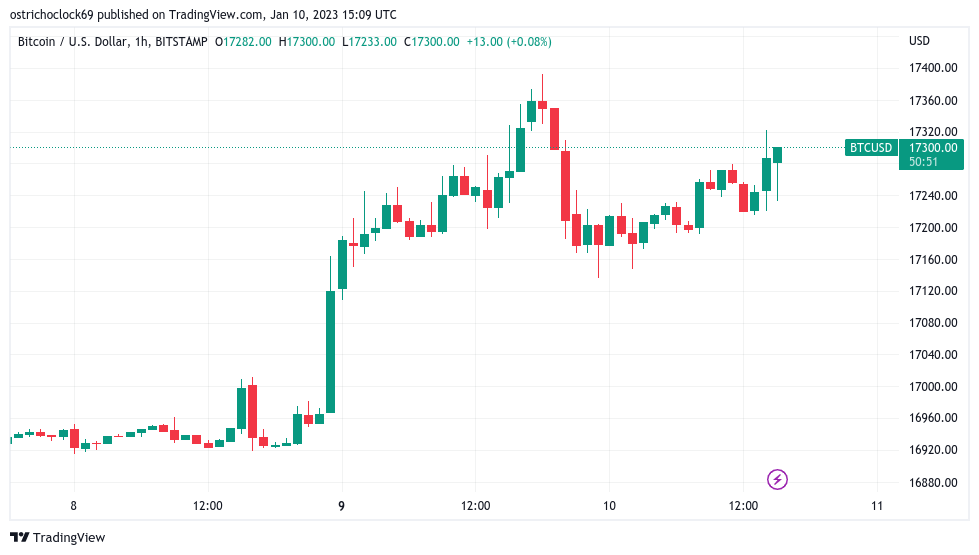Click the BTCUSD green price label

(x=871, y=148)
